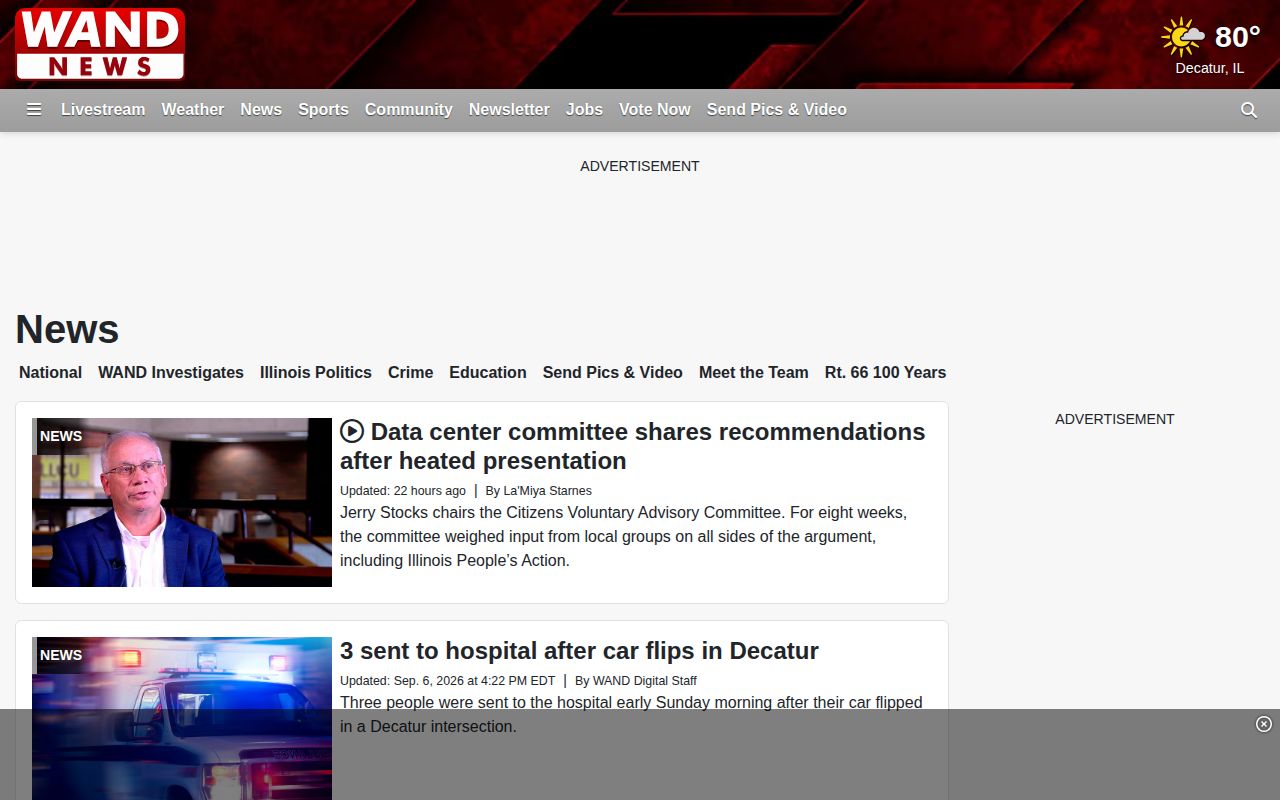The width and height of the screenshot is (1280, 800).
Task: Open the sunny weather icon
Action: [x=1183, y=37]
